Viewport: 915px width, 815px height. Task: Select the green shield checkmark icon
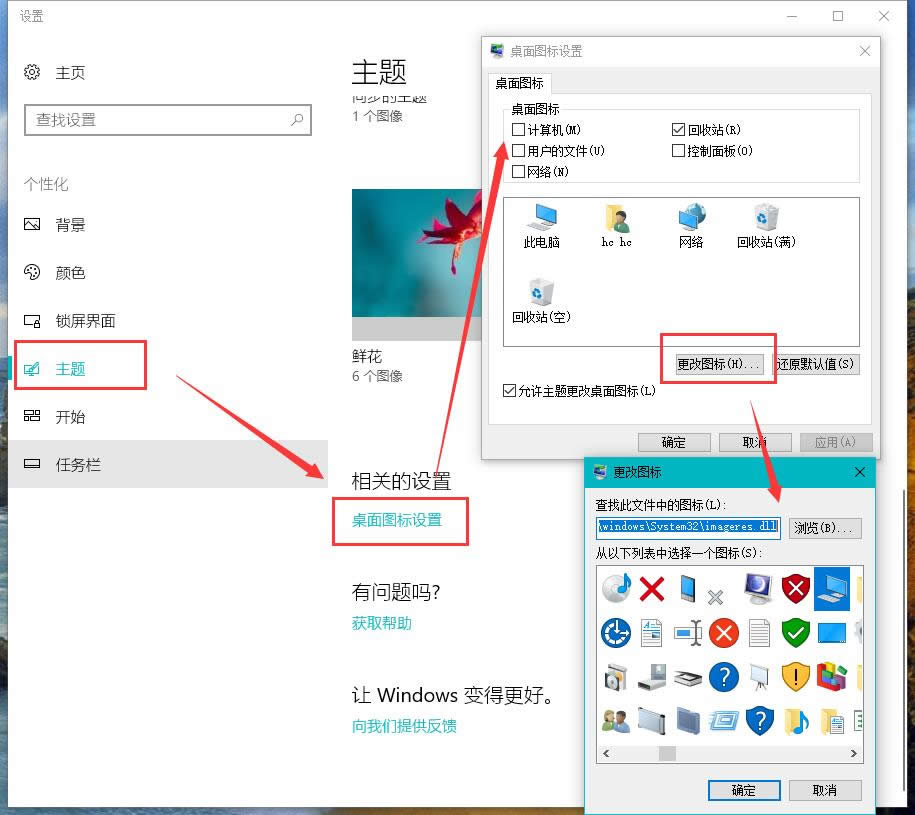(x=795, y=633)
